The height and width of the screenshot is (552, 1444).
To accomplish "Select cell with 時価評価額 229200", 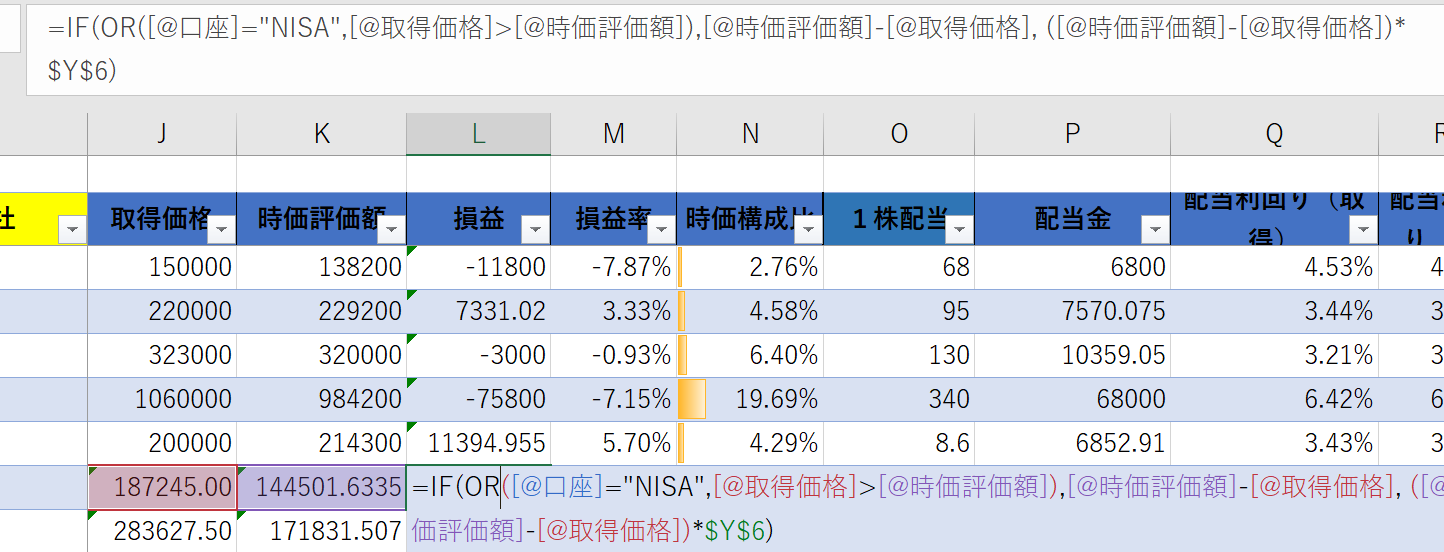I will pyautogui.click(x=321, y=311).
